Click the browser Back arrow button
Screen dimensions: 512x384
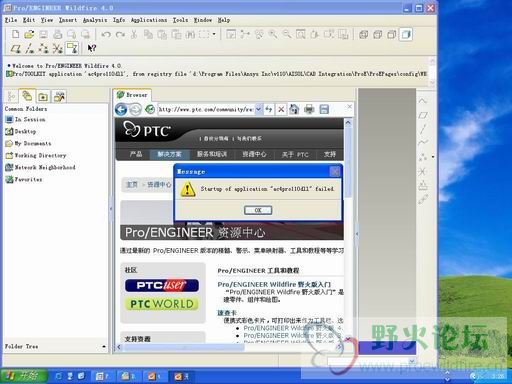tap(121, 109)
